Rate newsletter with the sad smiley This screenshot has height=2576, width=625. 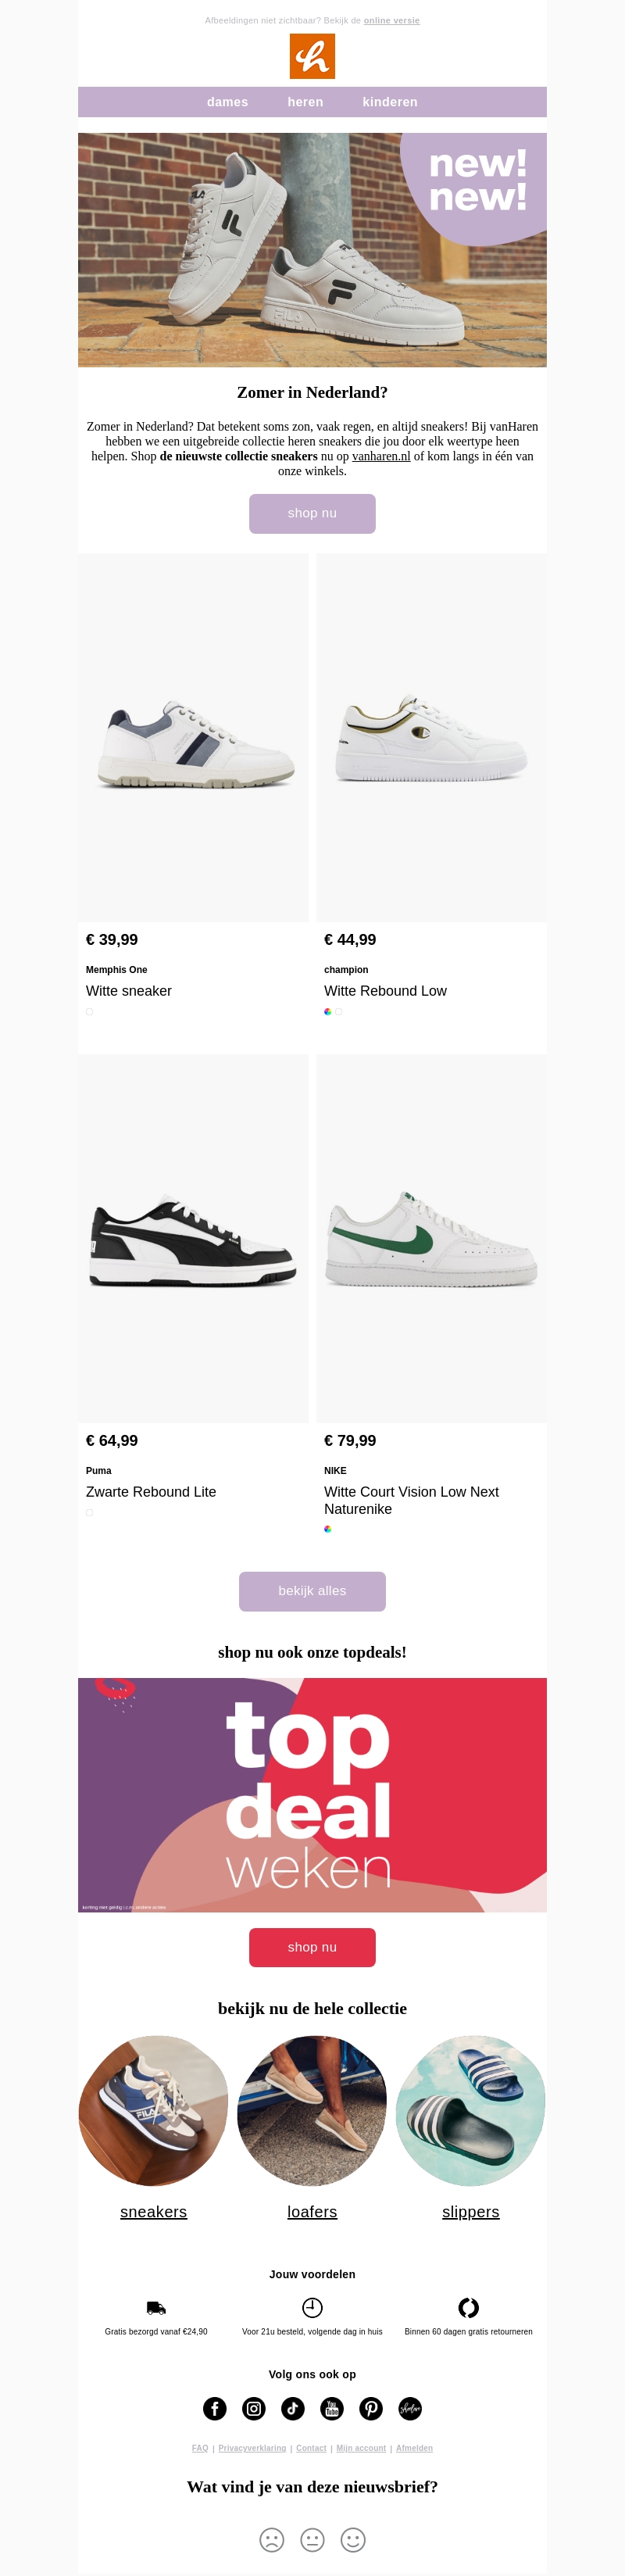click(272, 2539)
